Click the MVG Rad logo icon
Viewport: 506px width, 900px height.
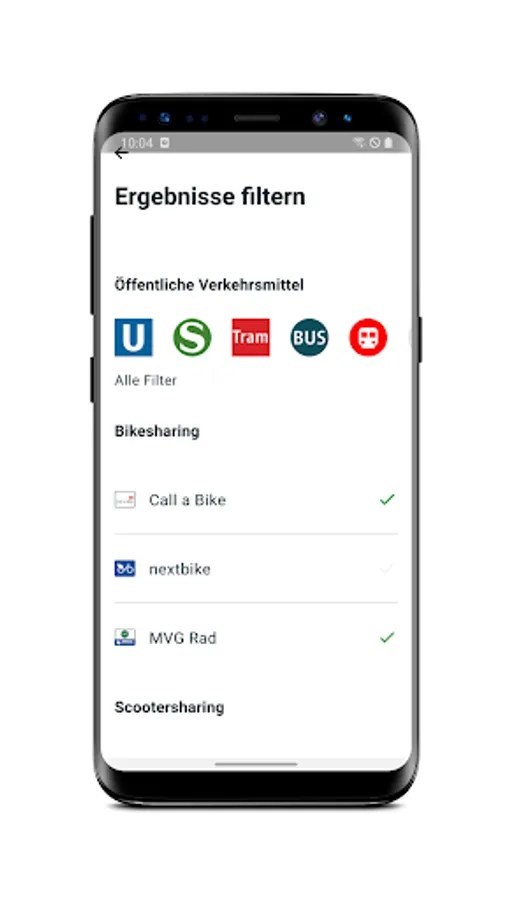tap(125, 638)
